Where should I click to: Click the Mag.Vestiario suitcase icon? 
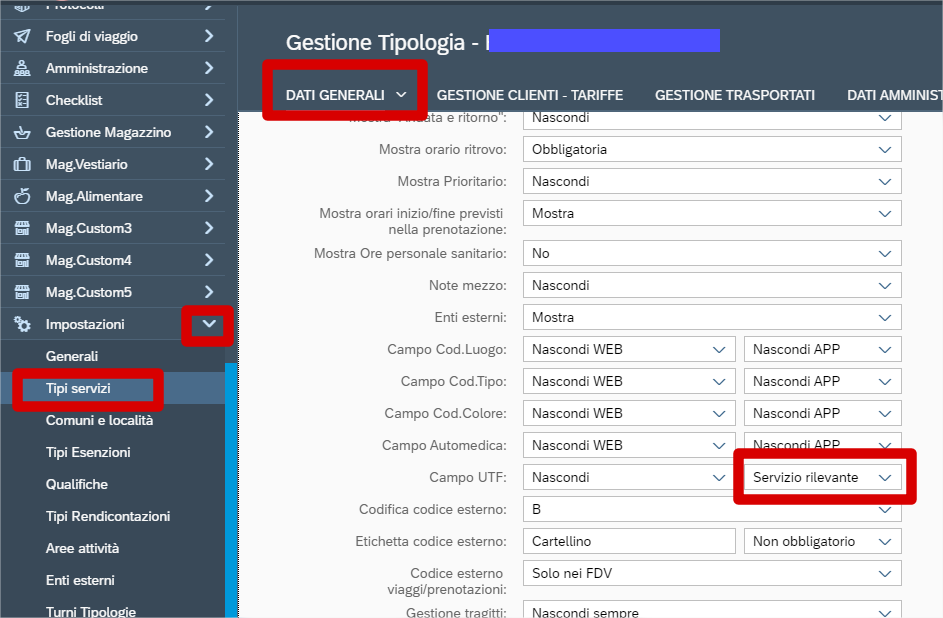click(x=22, y=164)
